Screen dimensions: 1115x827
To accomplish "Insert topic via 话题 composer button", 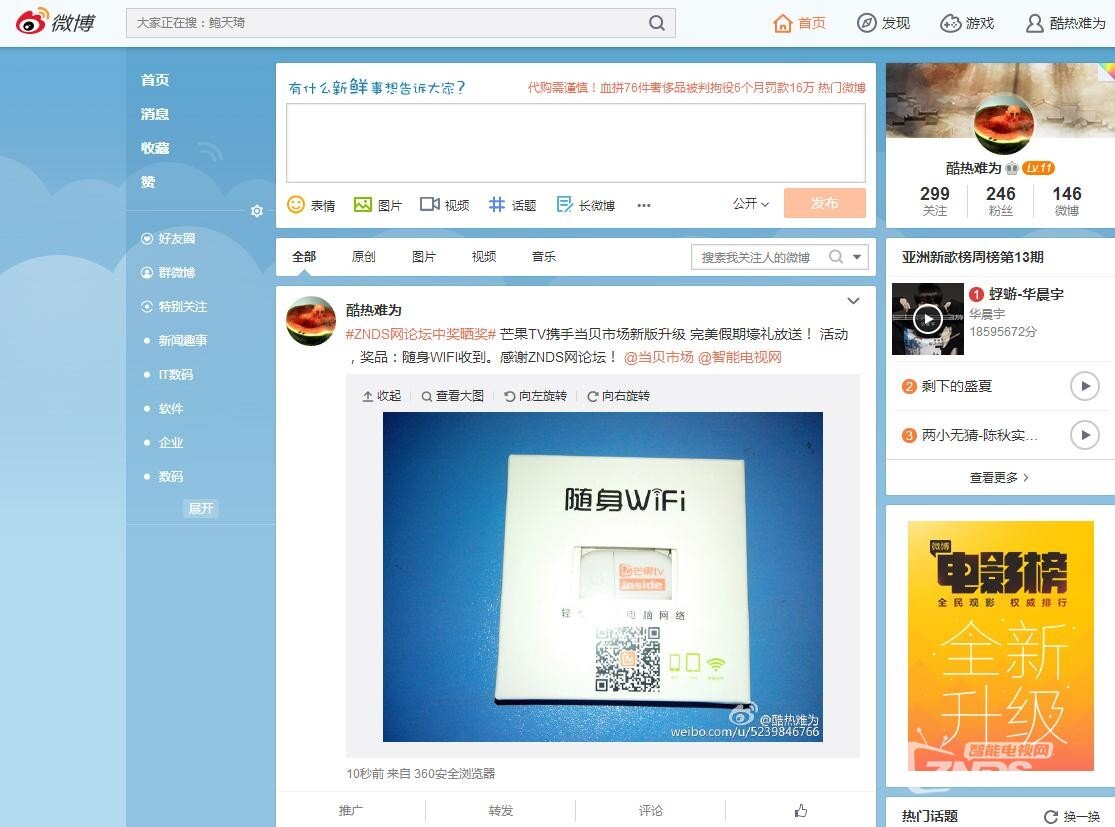I will pos(512,205).
